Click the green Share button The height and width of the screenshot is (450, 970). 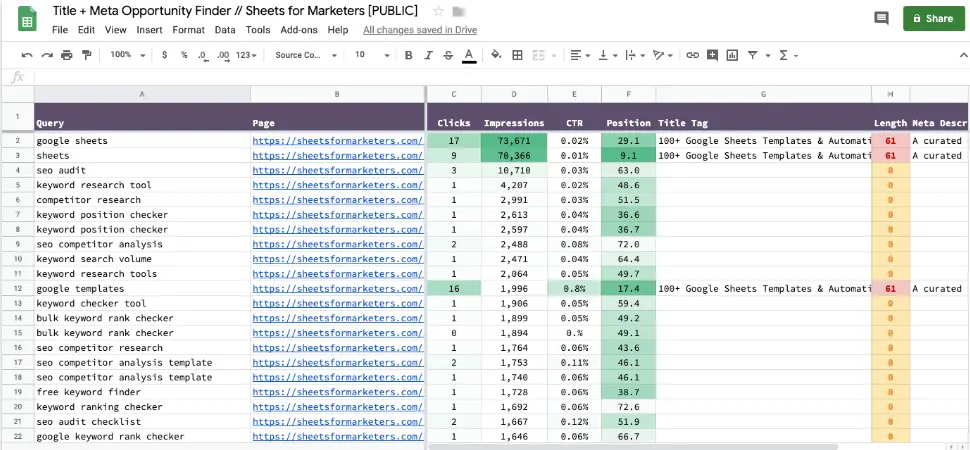pyautogui.click(x=934, y=19)
